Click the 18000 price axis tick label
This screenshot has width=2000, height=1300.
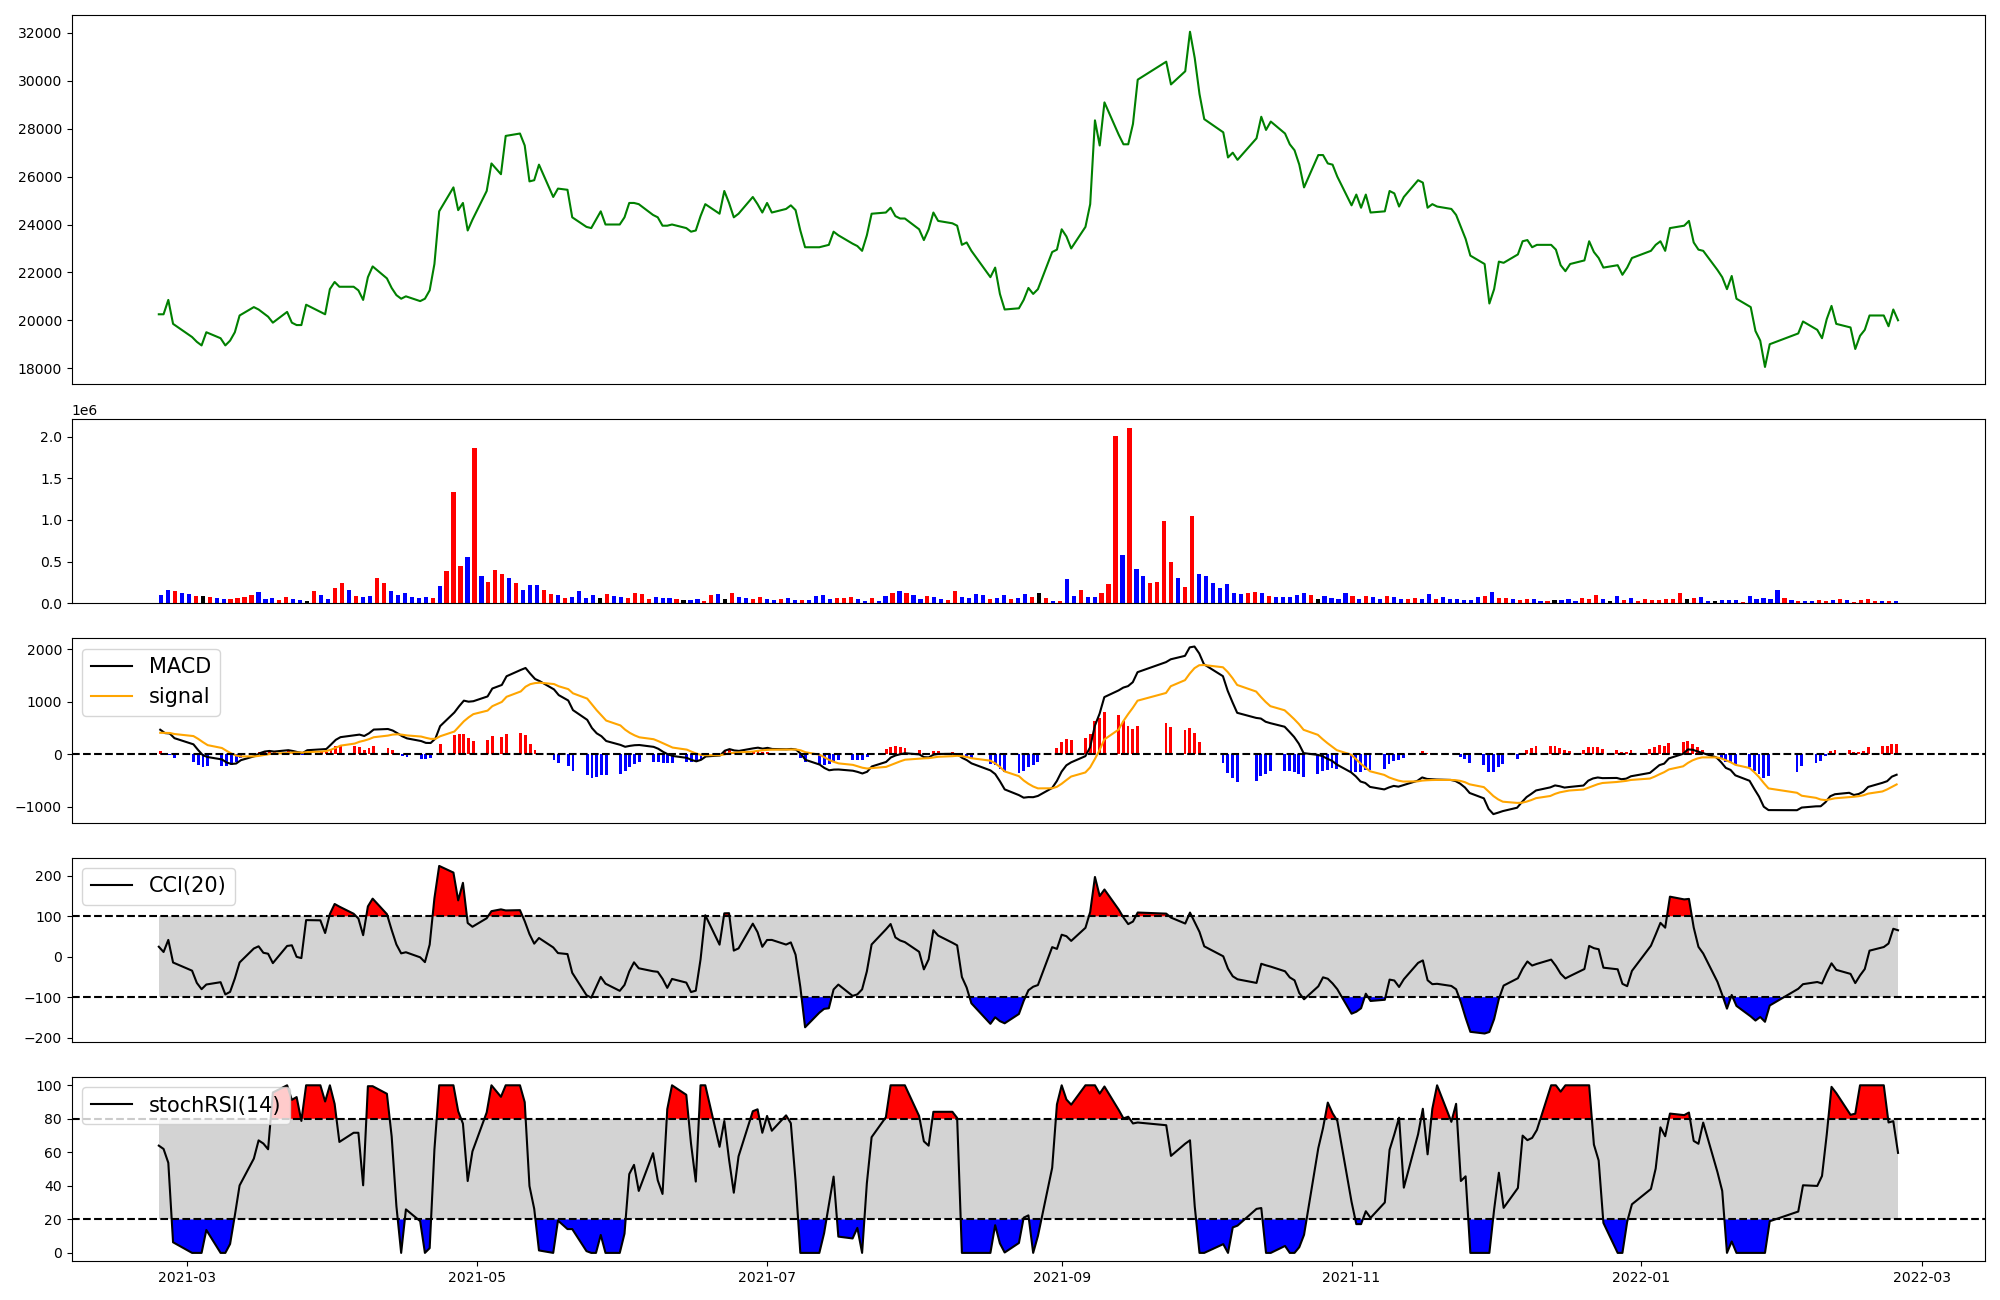tap(40, 369)
